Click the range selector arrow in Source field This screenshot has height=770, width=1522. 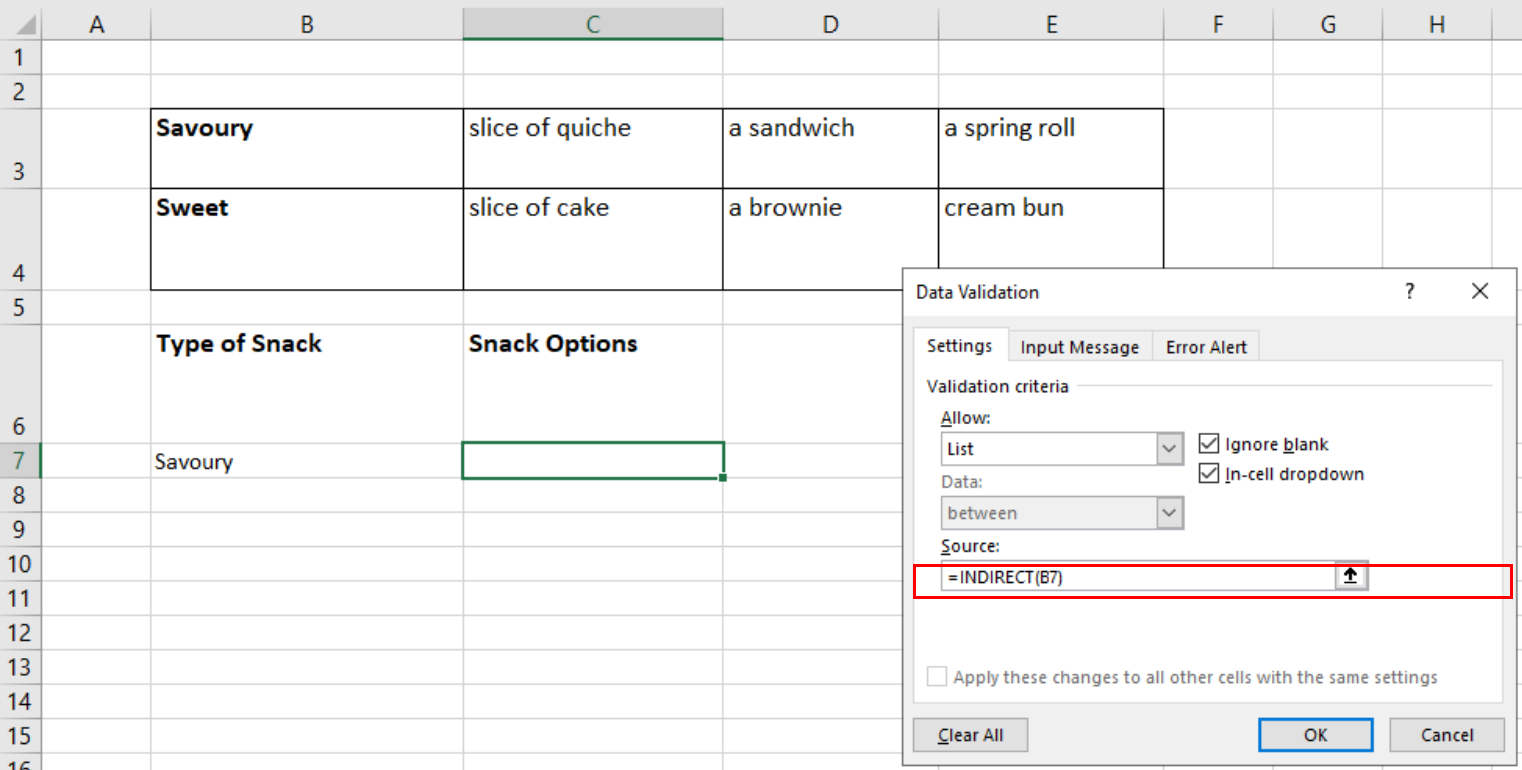coord(1350,577)
